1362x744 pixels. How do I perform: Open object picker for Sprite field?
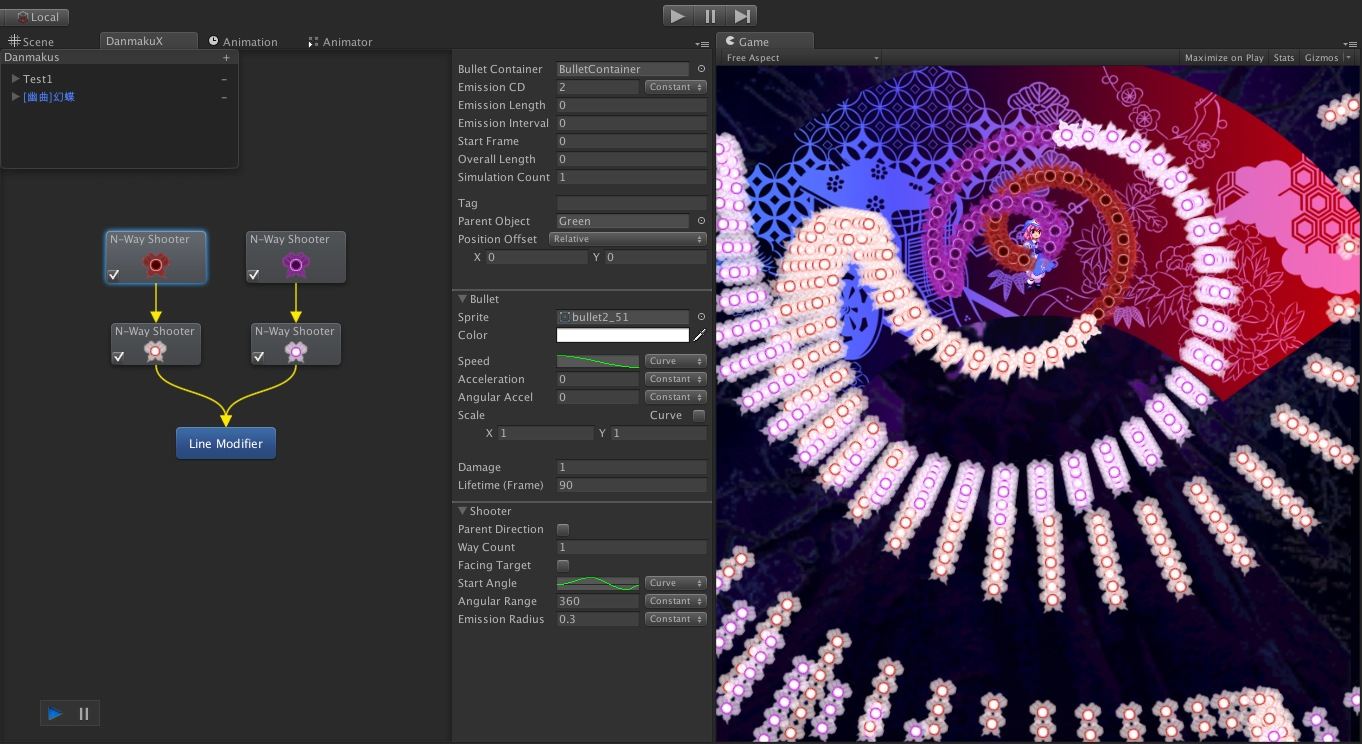tap(701, 317)
